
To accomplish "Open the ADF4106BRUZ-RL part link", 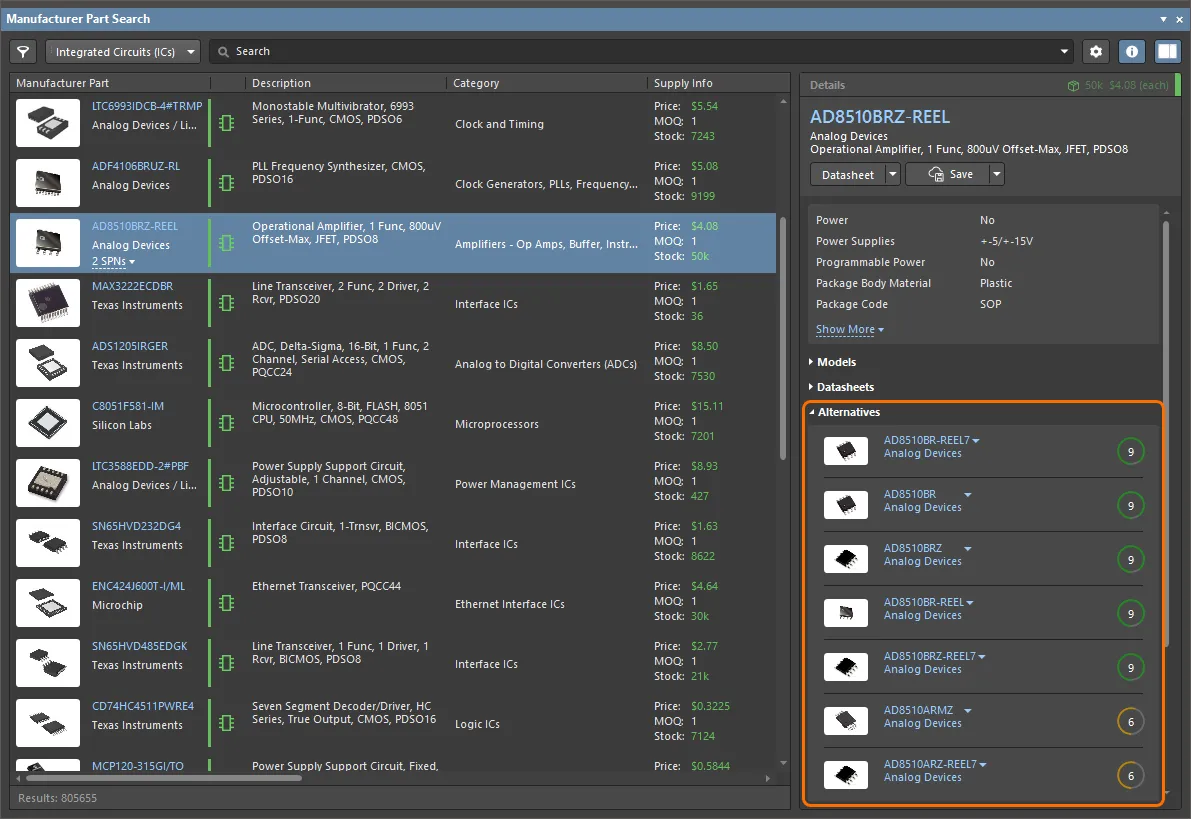I will tap(136, 166).
